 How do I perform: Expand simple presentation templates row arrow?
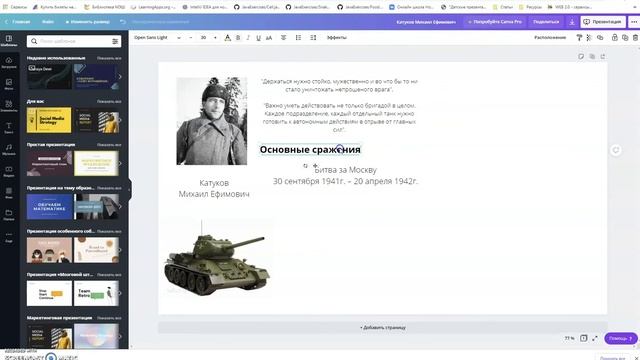pyautogui.click(x=120, y=163)
